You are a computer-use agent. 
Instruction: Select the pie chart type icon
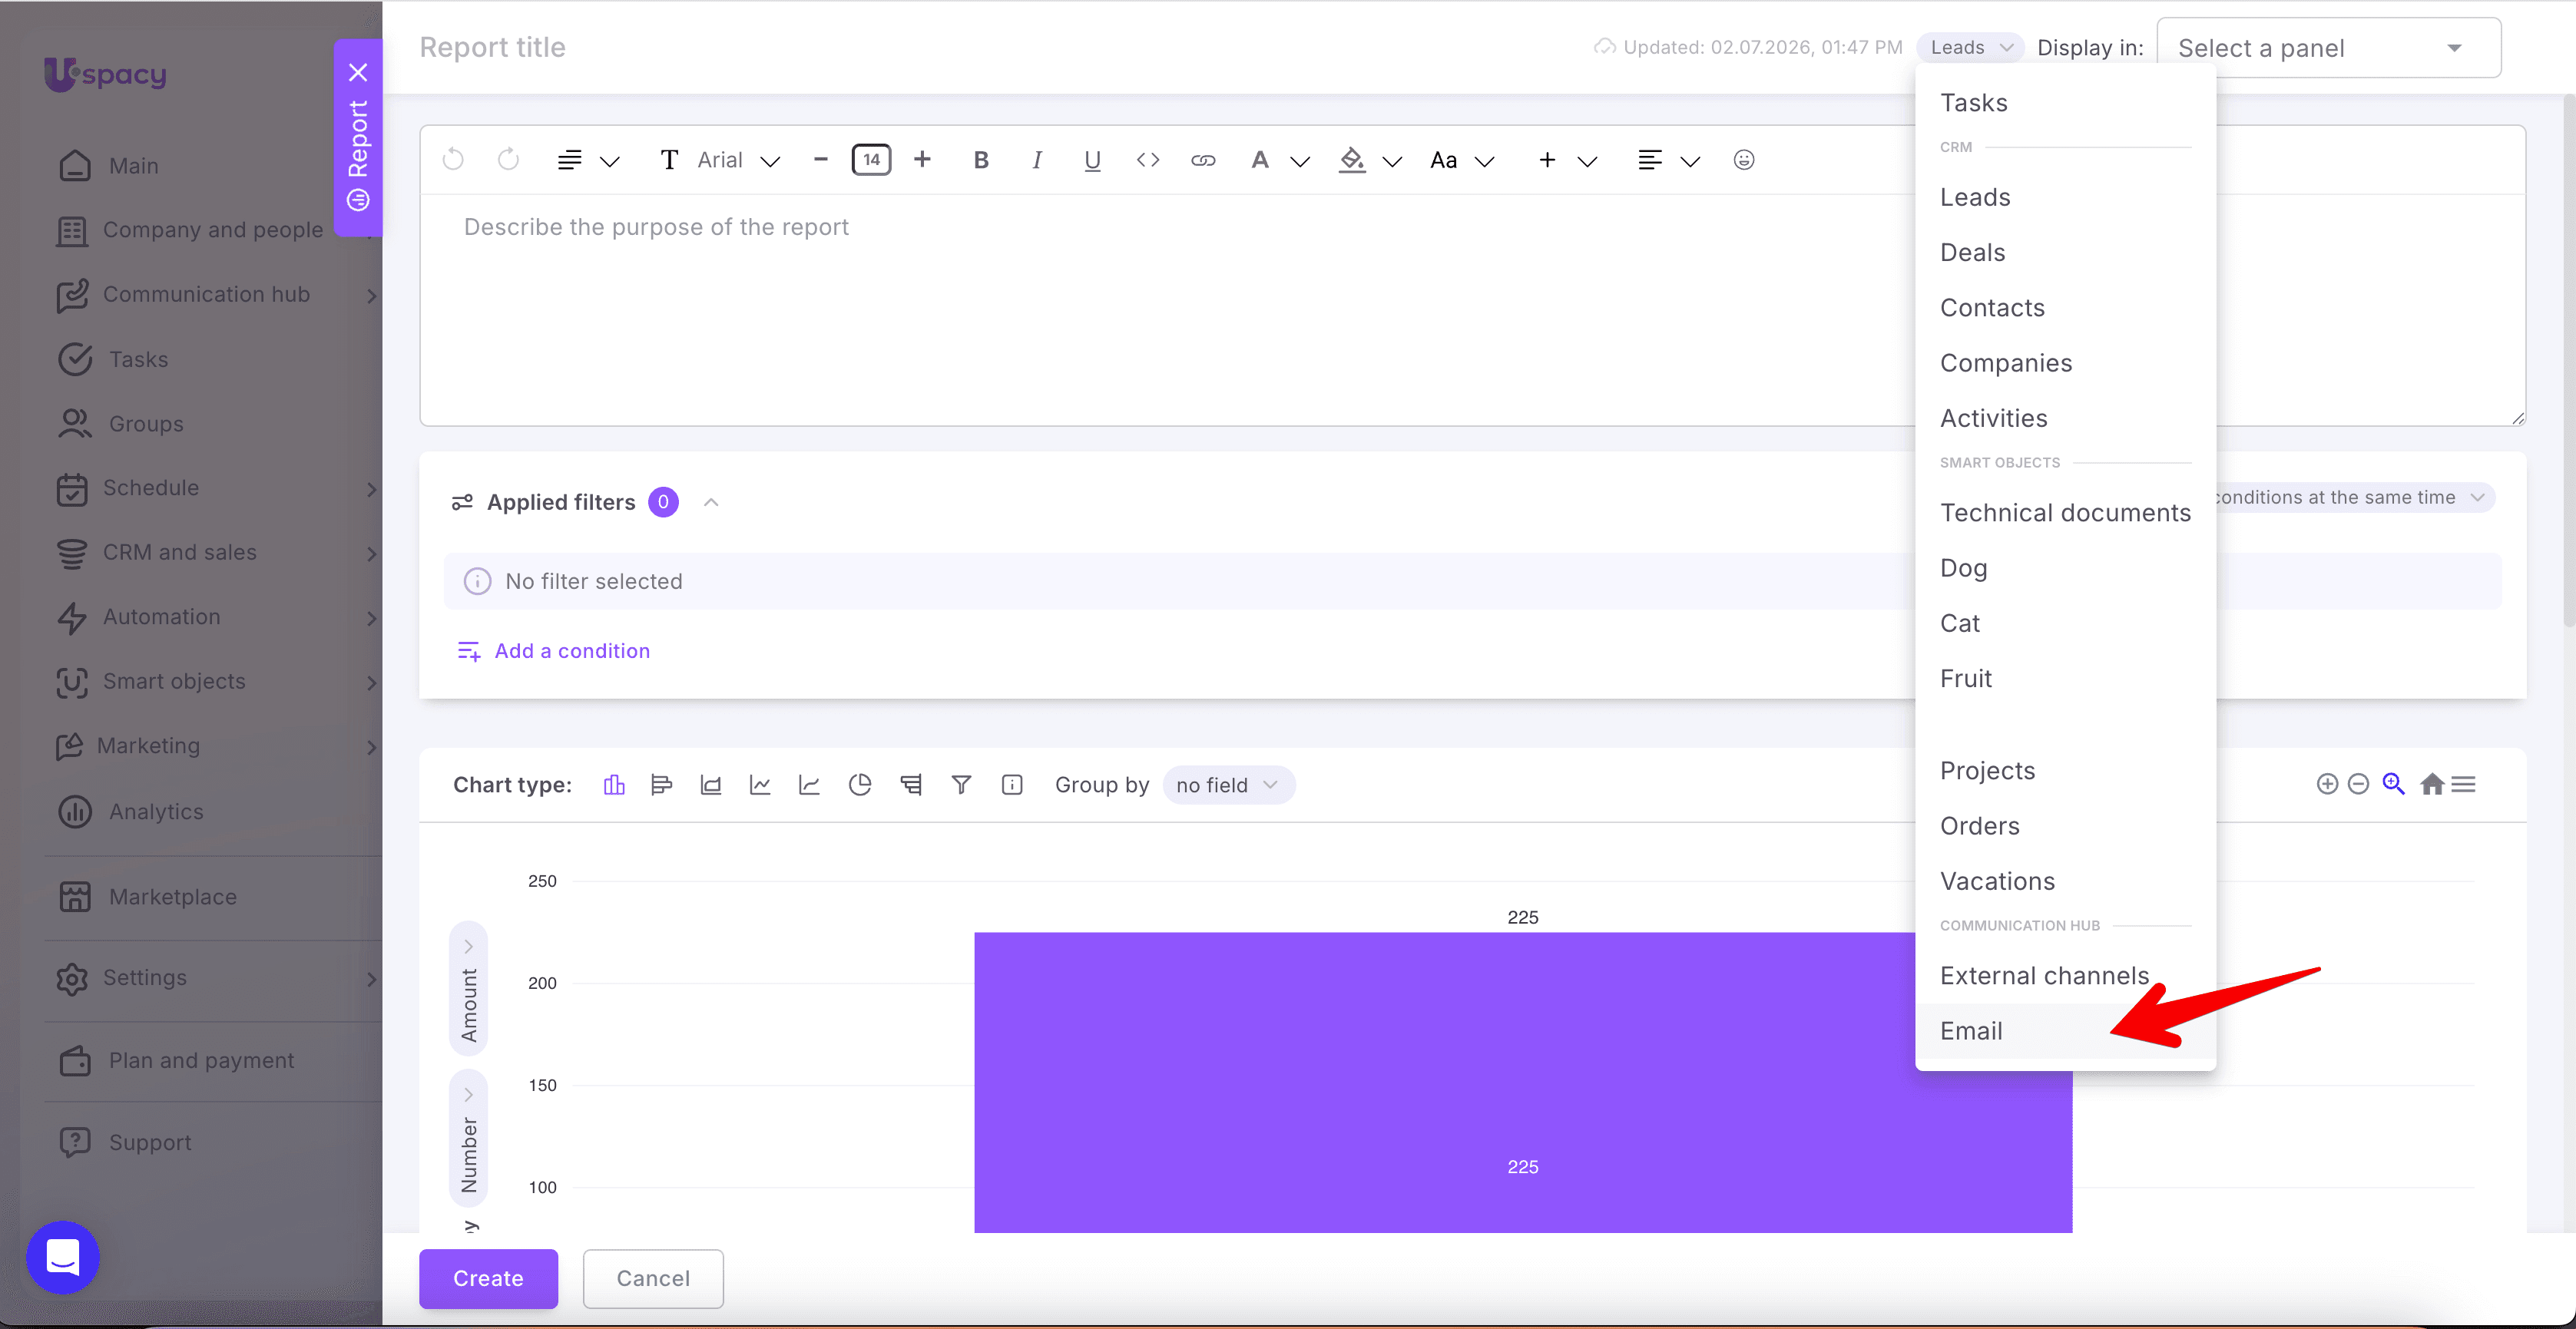click(860, 785)
